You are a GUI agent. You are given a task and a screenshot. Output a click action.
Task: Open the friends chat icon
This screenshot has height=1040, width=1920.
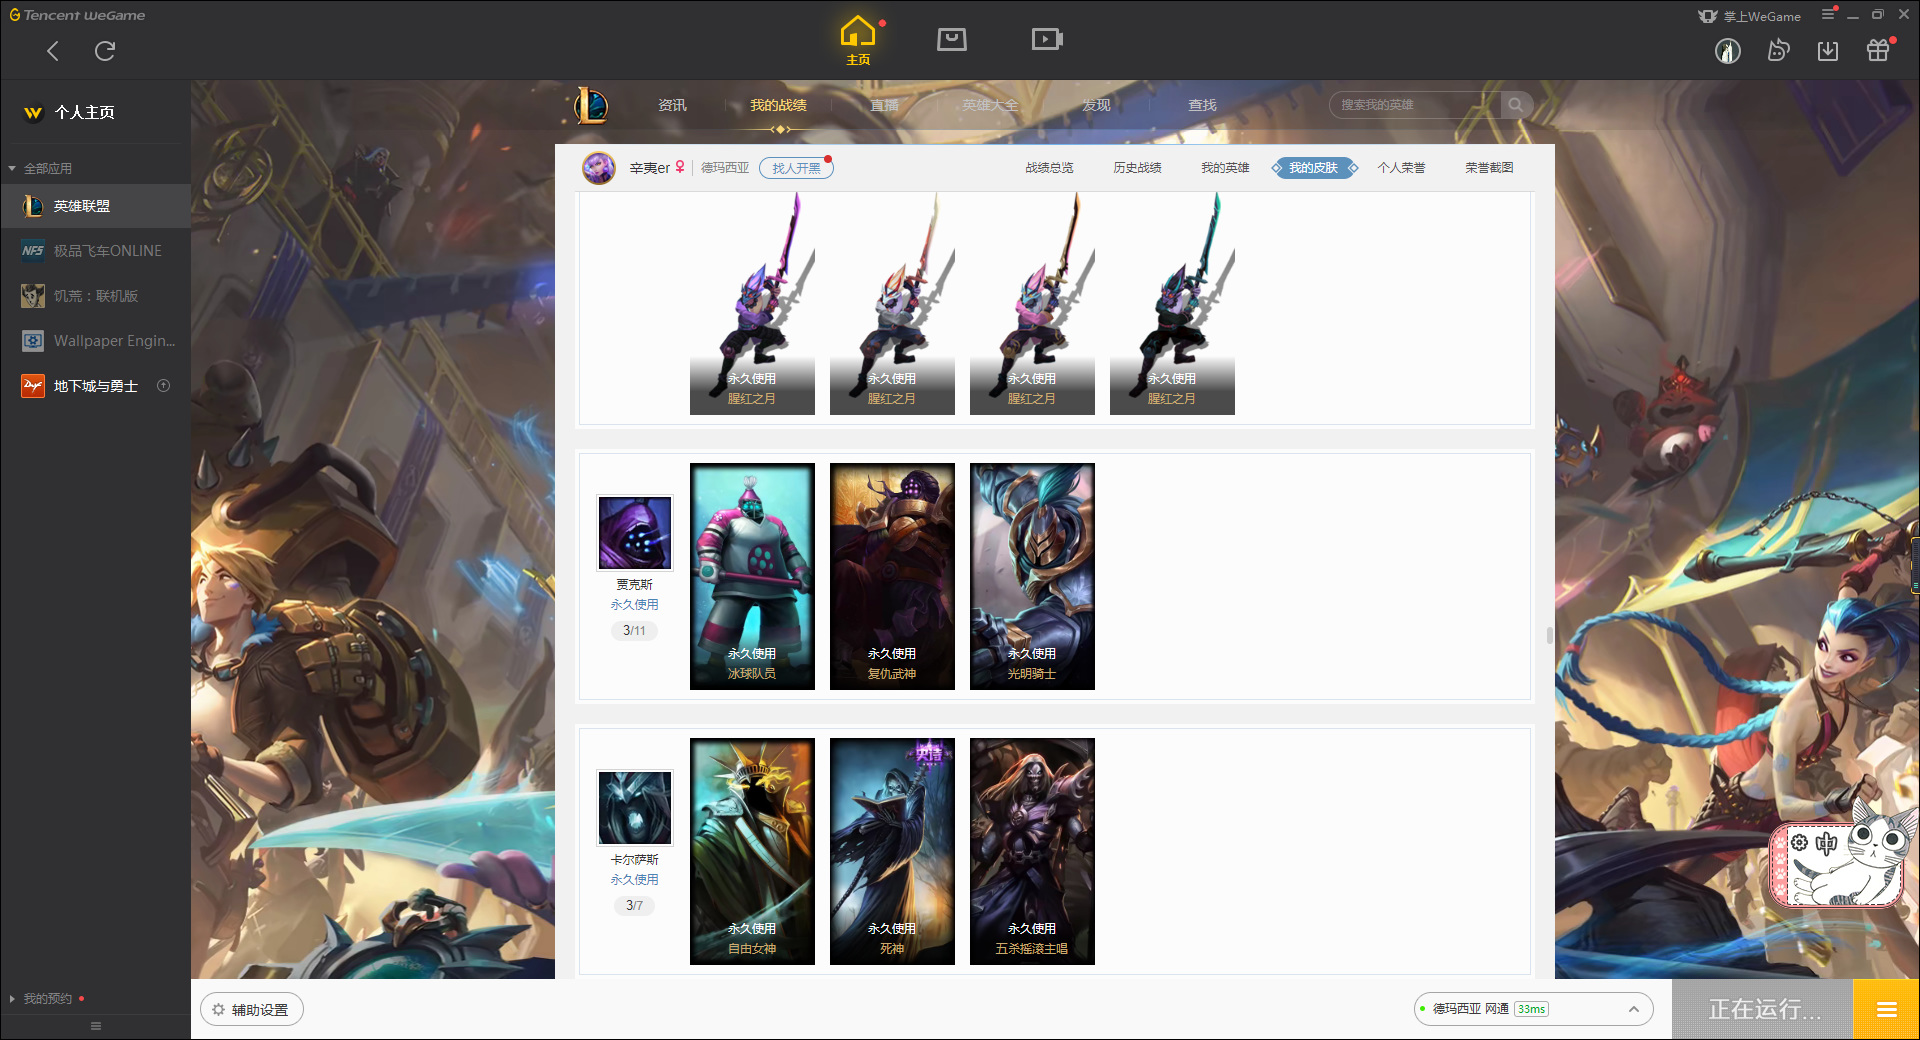coord(1778,50)
